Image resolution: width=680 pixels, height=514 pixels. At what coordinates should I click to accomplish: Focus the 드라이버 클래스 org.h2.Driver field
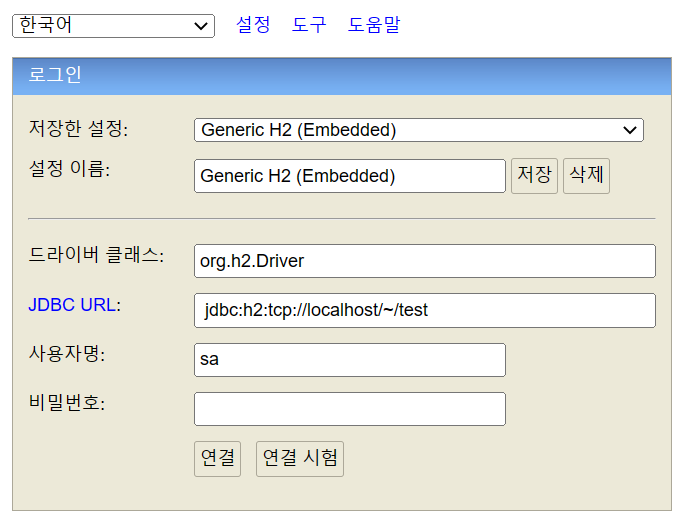425,261
